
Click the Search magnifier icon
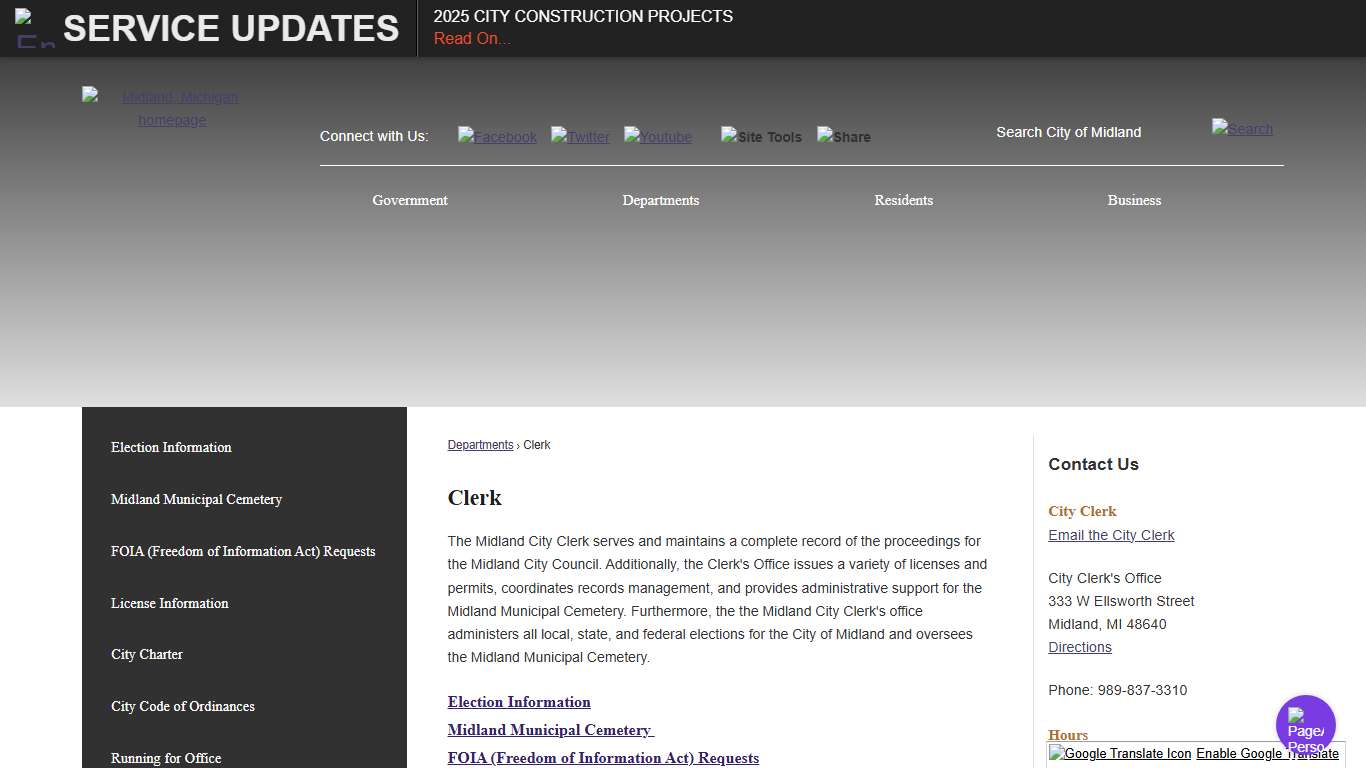pos(1242,129)
